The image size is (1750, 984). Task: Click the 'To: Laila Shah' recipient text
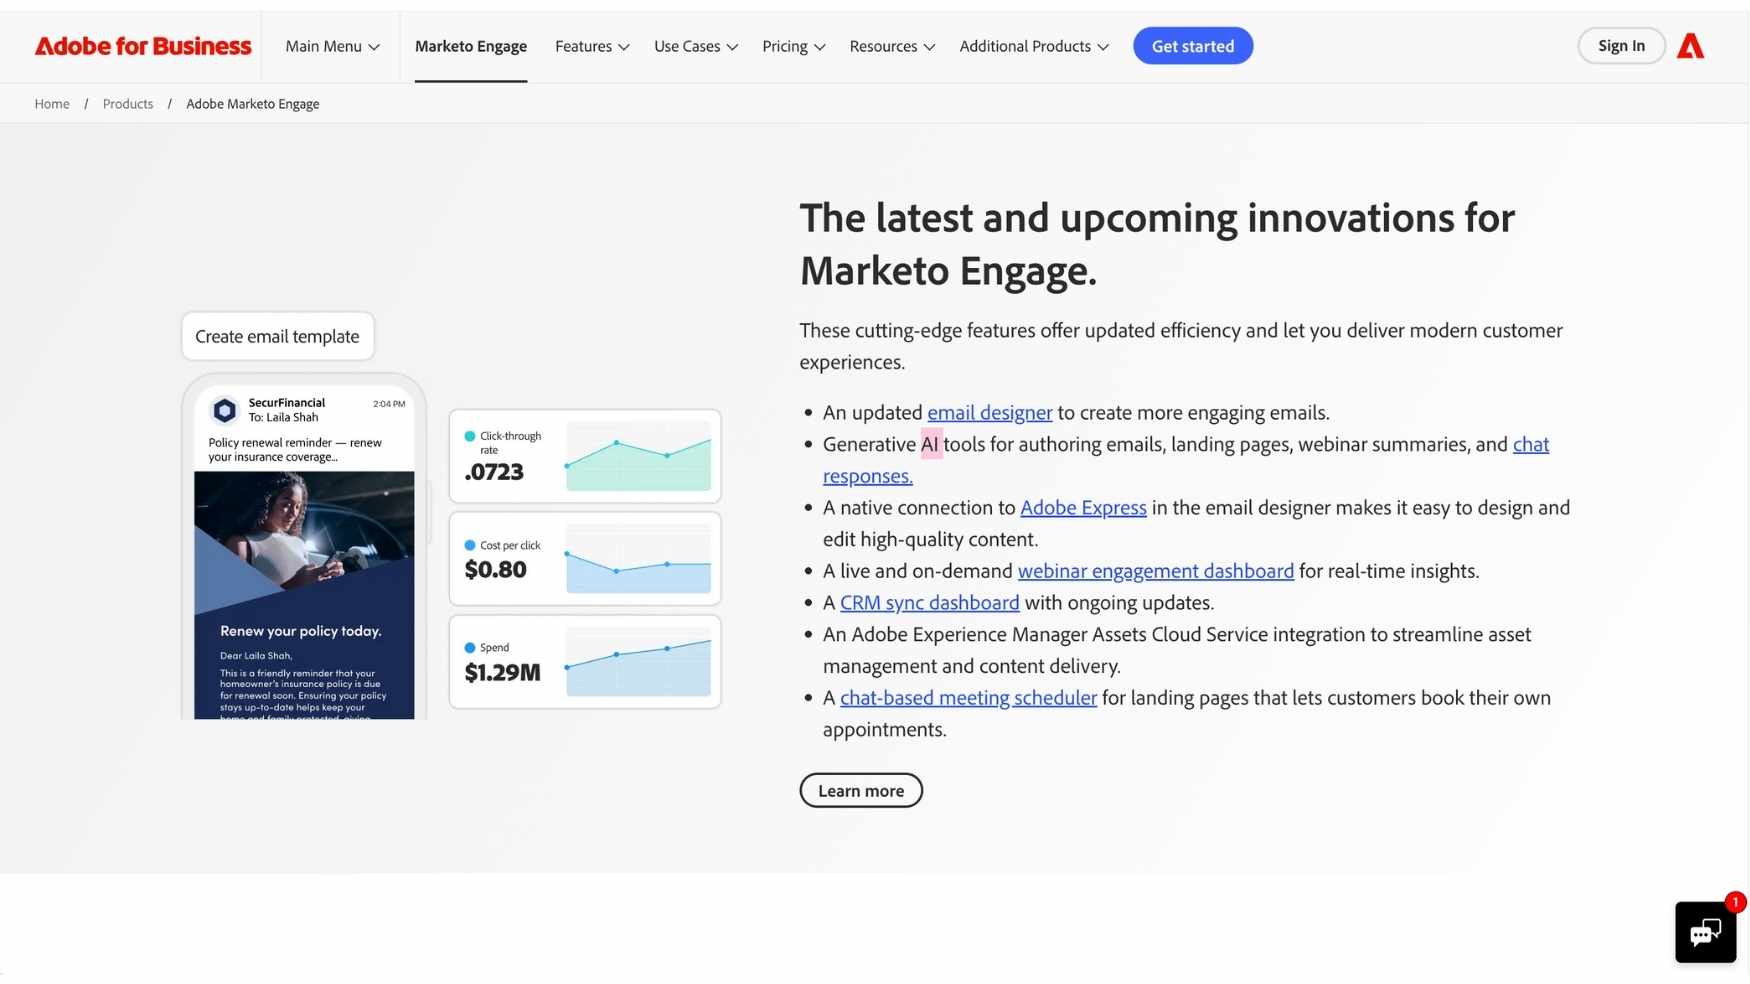(x=283, y=418)
